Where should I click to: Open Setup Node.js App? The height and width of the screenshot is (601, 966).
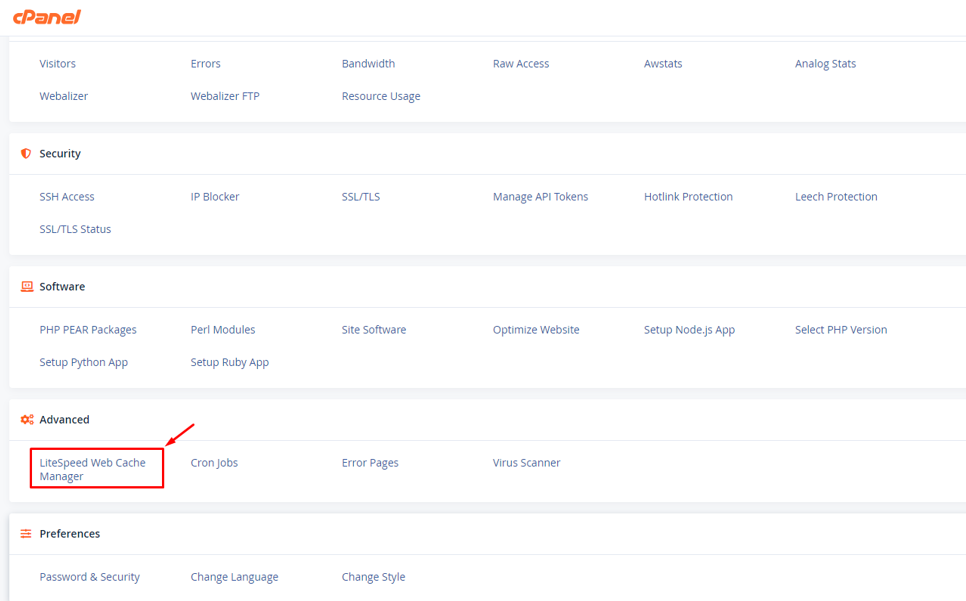[x=689, y=329]
